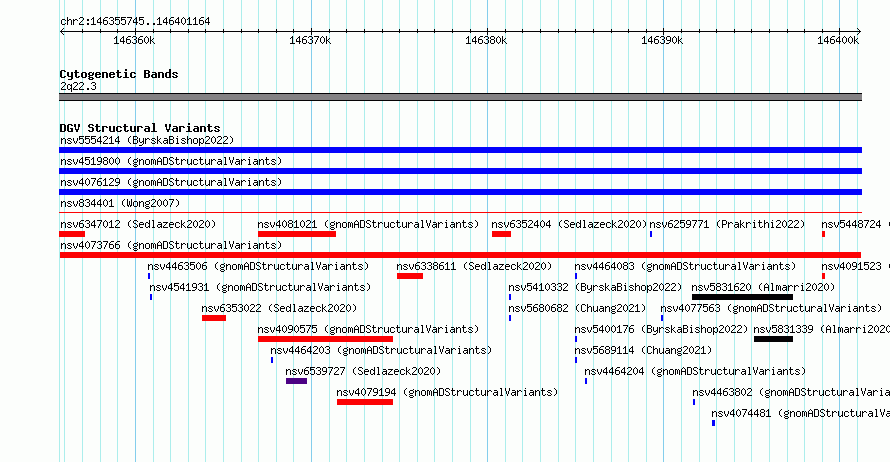This screenshot has height=462, width=890.
Task: Open the nsv4464083 variant label
Action: coord(685,266)
